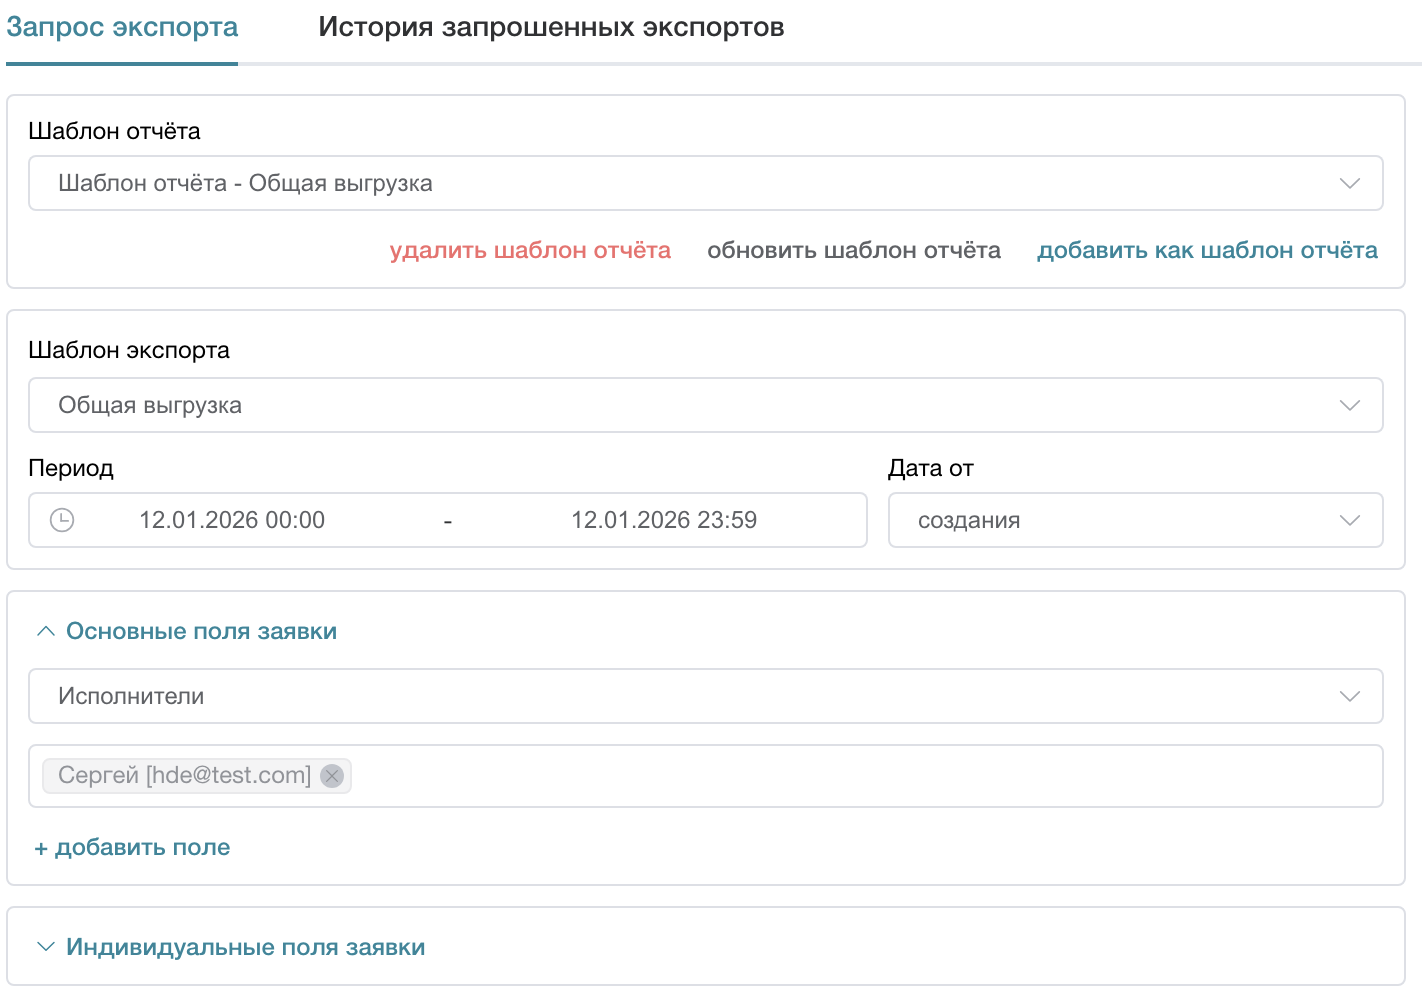Screen dimensions: 1422x992
Task: Click добавить как шаблон отчёта link
Action: click(x=1207, y=251)
